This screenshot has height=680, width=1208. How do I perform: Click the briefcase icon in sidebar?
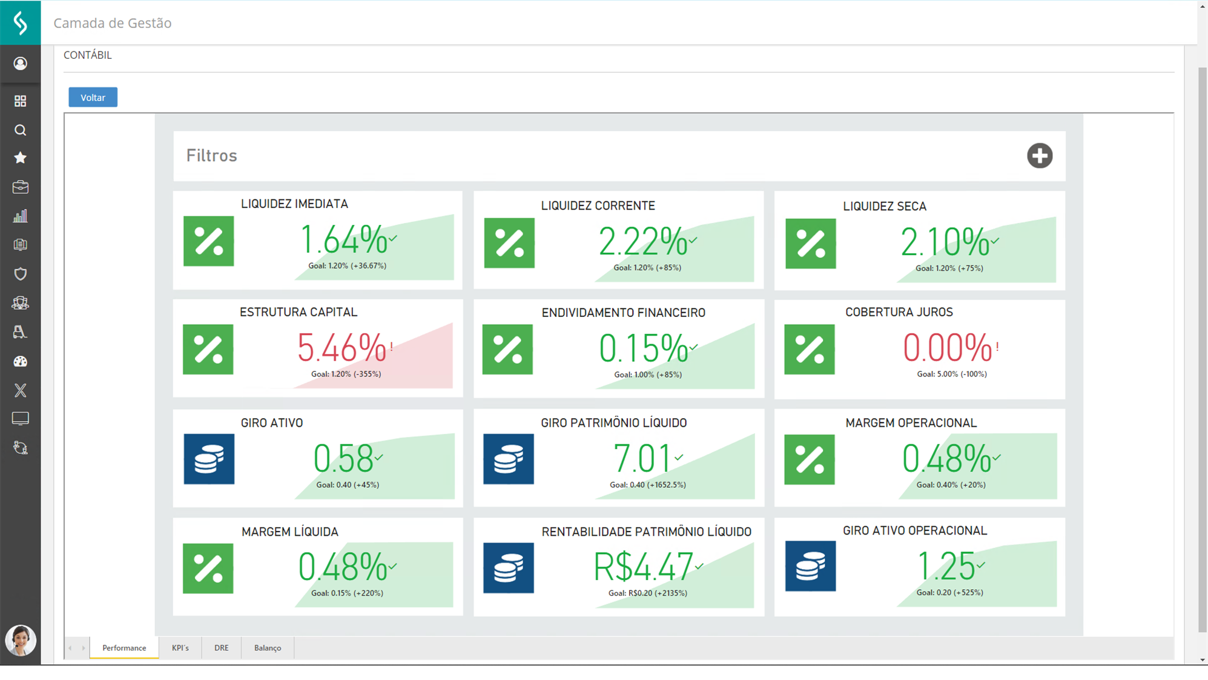coord(20,187)
